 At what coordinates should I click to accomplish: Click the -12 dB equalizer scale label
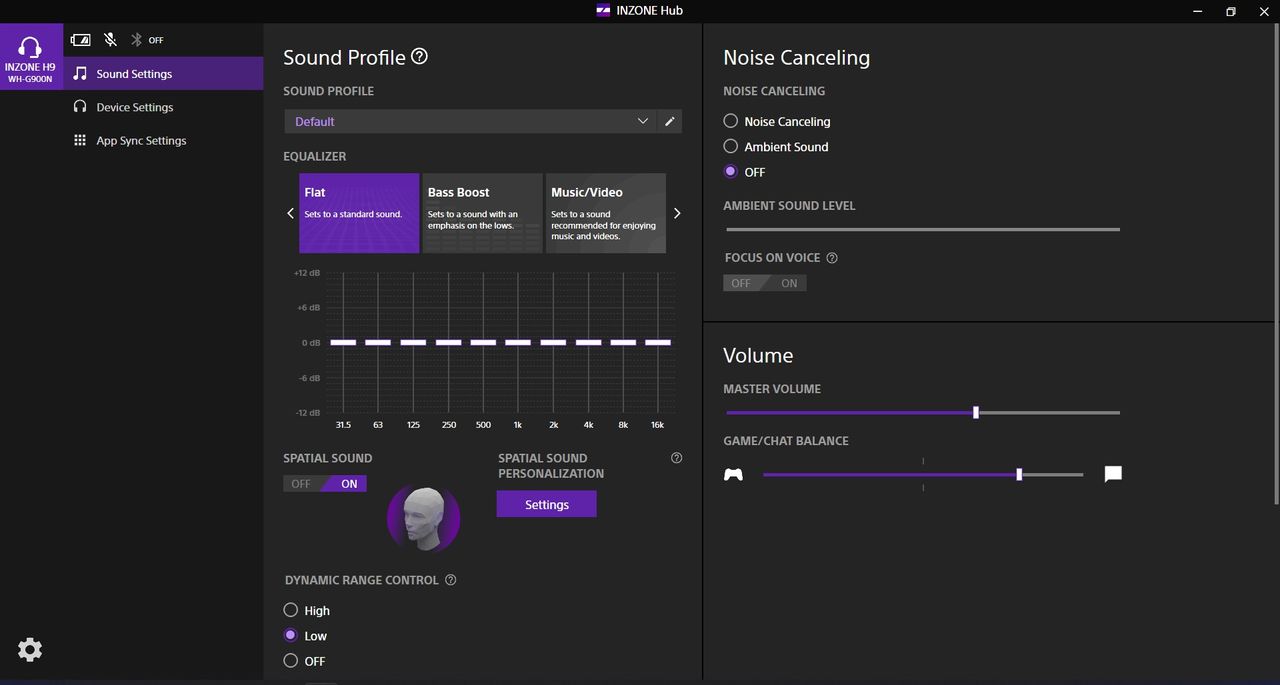(307, 413)
